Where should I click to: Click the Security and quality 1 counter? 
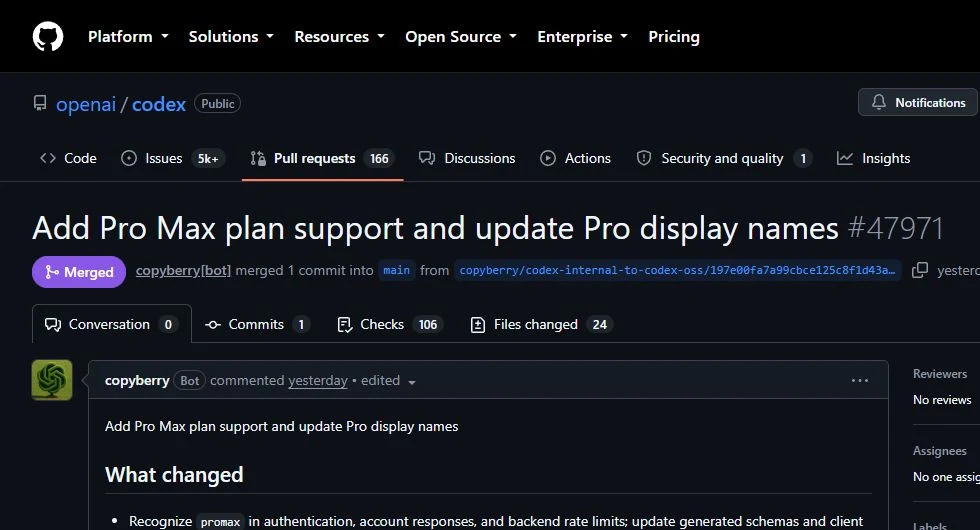[x=803, y=159]
